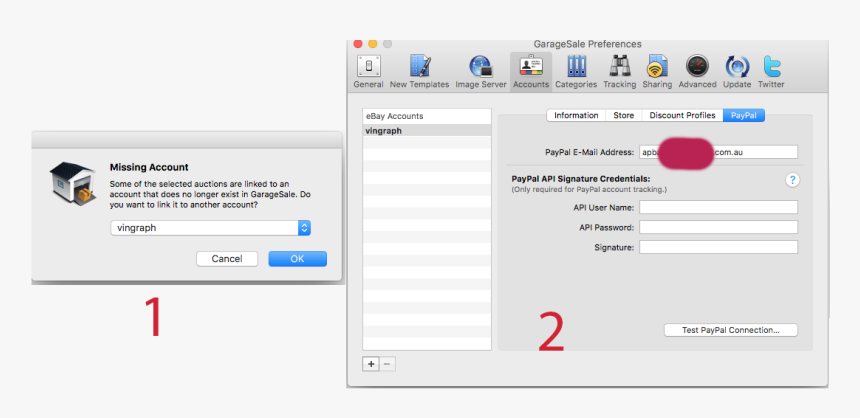Click the PayPal E-Mail Address field
Image resolution: width=860 pixels, height=418 pixels.
[718, 152]
